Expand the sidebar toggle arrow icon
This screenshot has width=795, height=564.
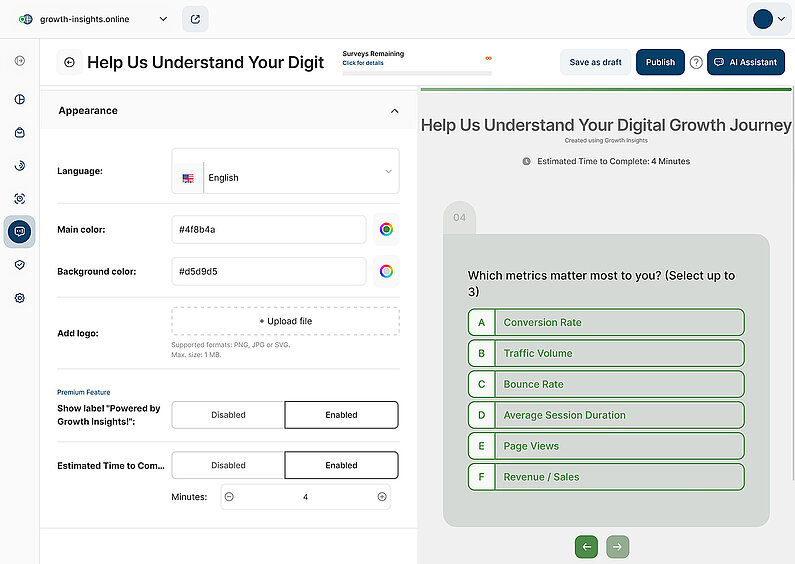click(20, 61)
